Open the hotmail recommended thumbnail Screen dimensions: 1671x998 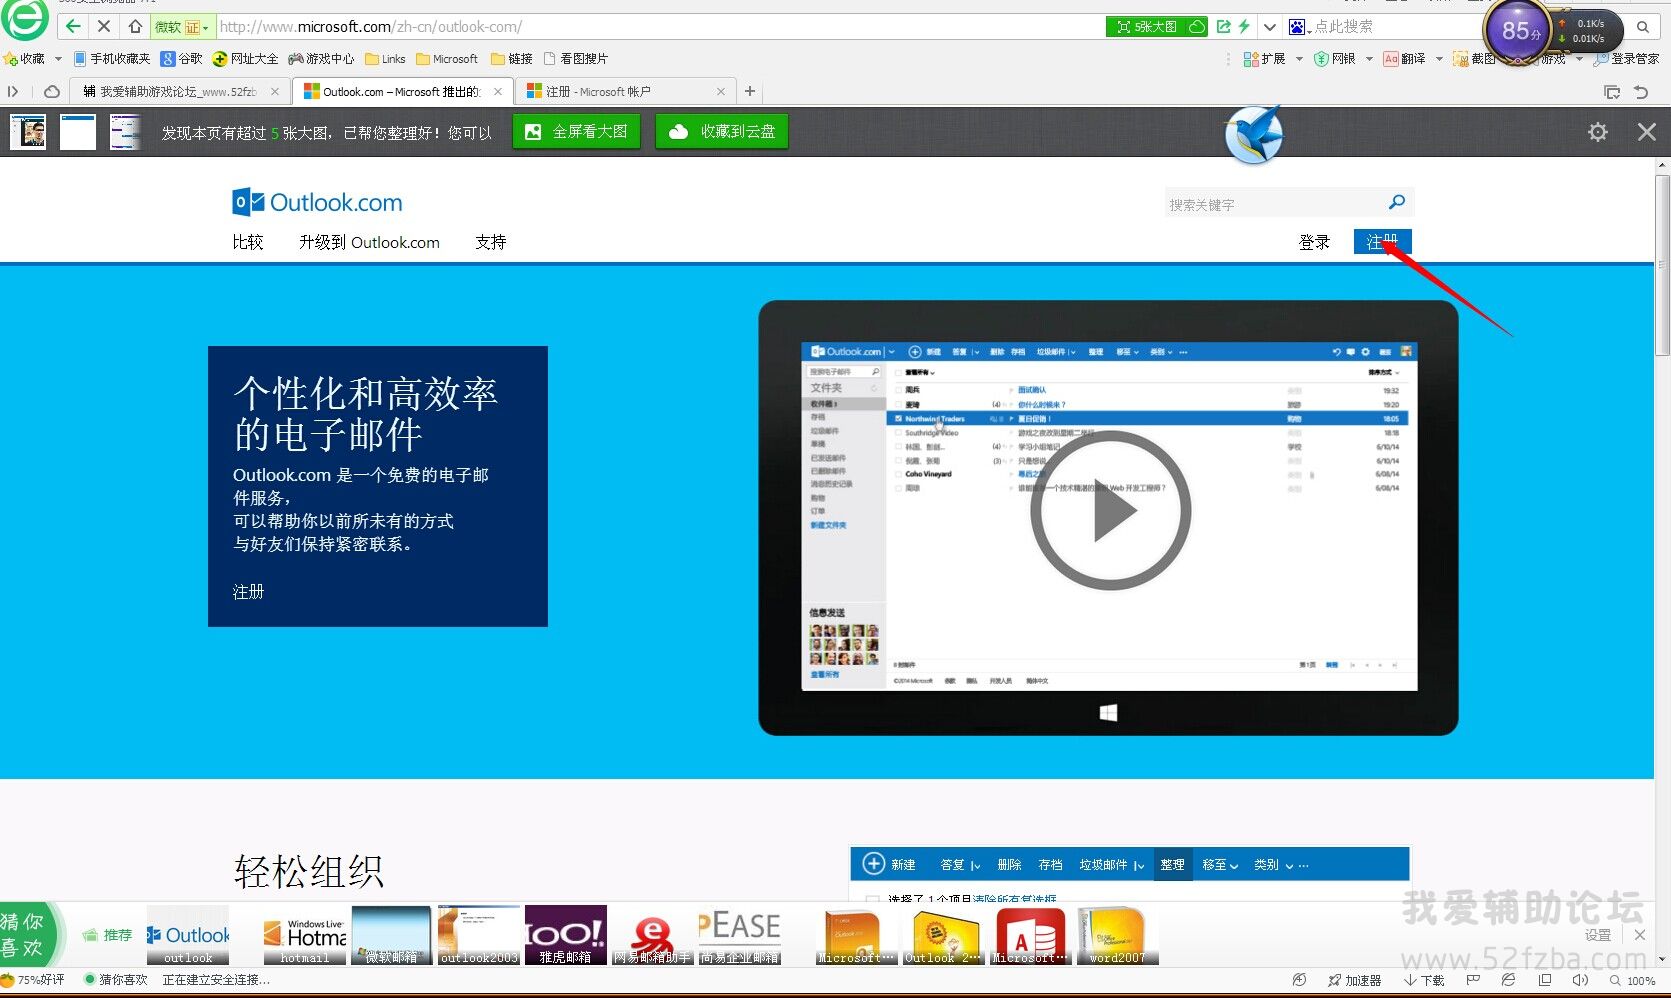click(304, 935)
